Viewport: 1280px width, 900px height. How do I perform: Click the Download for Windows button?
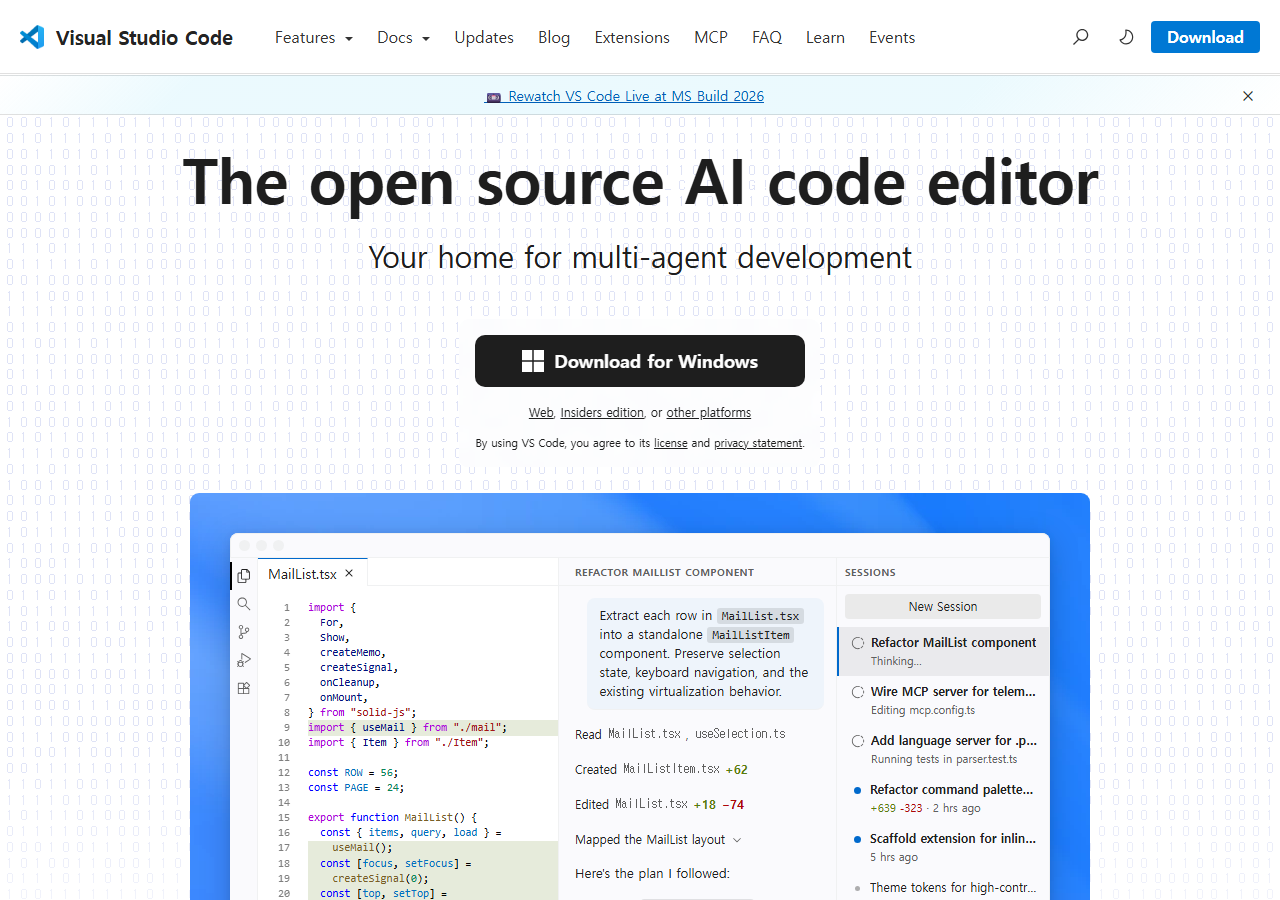tap(640, 361)
